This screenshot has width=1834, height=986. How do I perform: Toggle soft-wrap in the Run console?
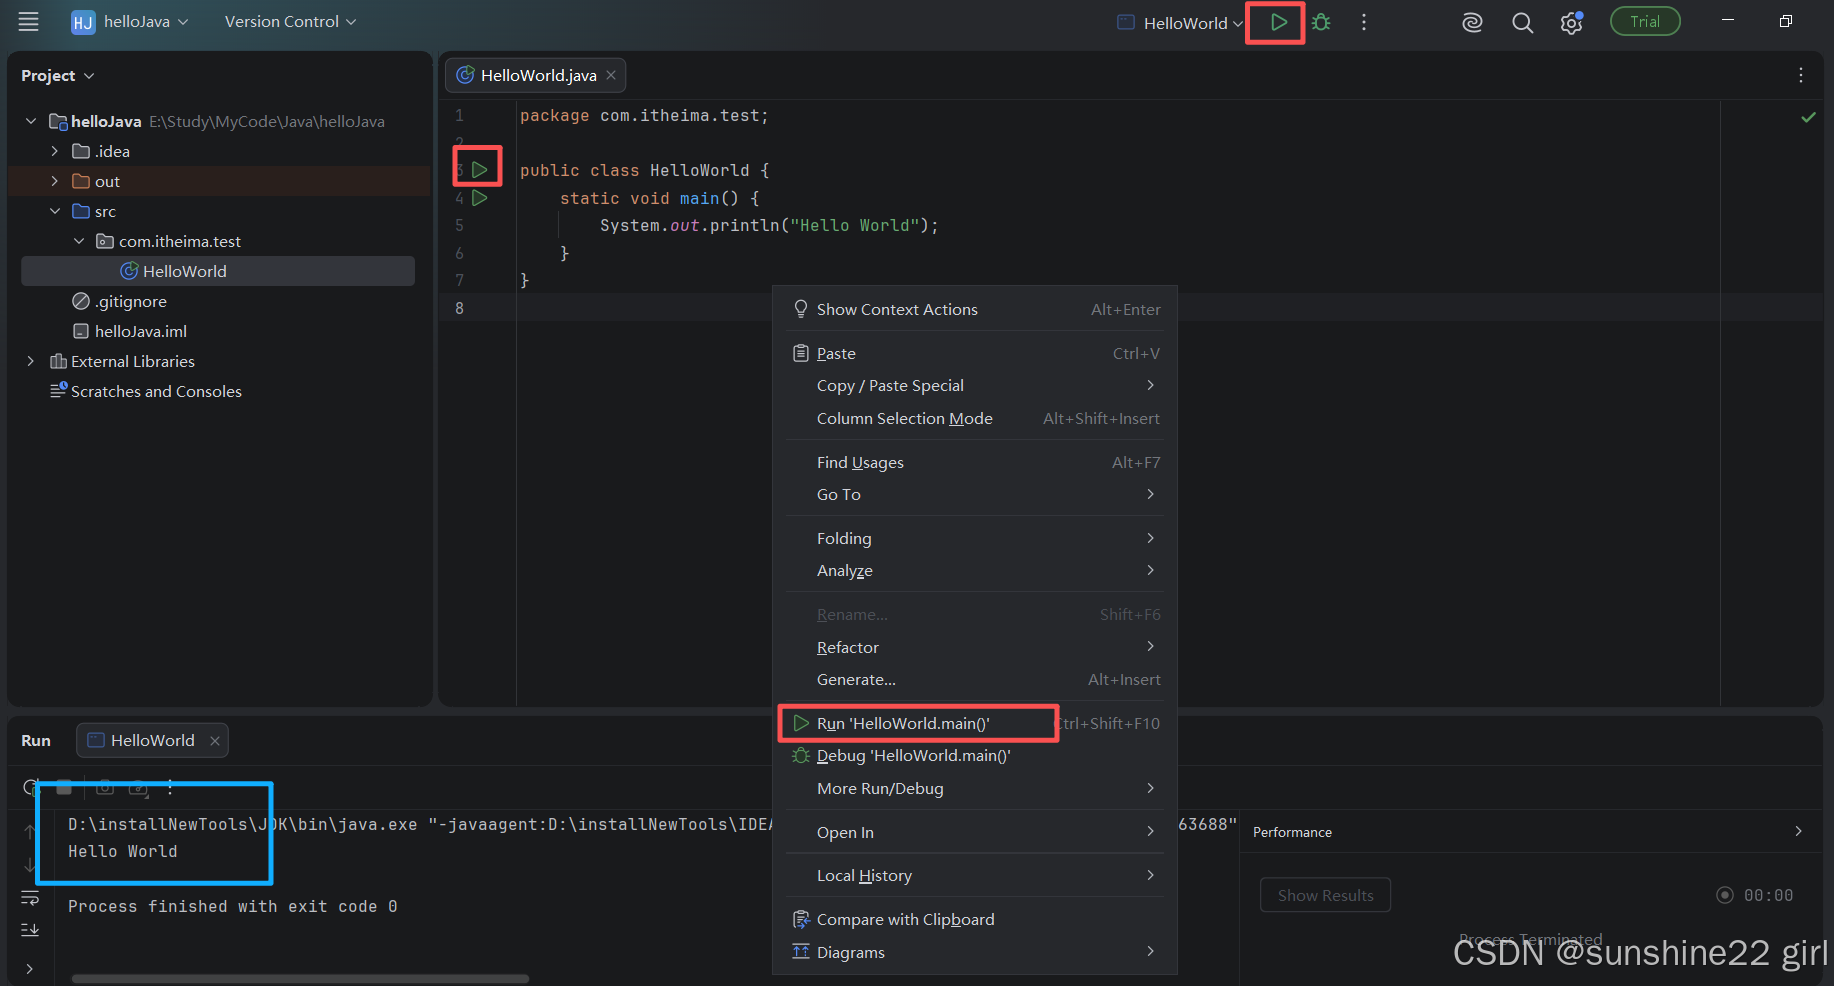30,898
